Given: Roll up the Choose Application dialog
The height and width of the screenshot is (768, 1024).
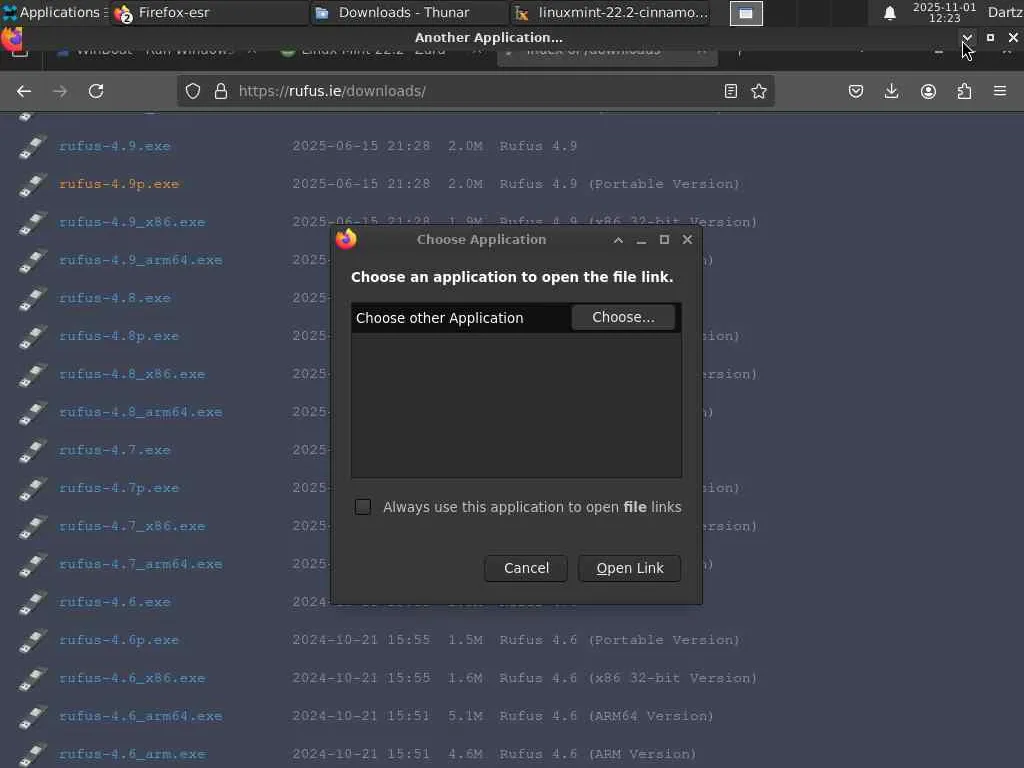Looking at the screenshot, I should click(618, 240).
